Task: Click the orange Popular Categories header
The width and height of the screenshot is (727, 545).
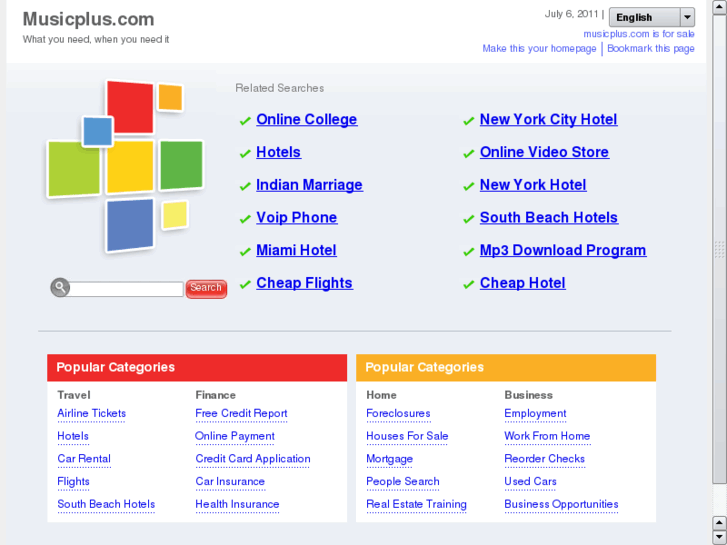Action: (506, 367)
